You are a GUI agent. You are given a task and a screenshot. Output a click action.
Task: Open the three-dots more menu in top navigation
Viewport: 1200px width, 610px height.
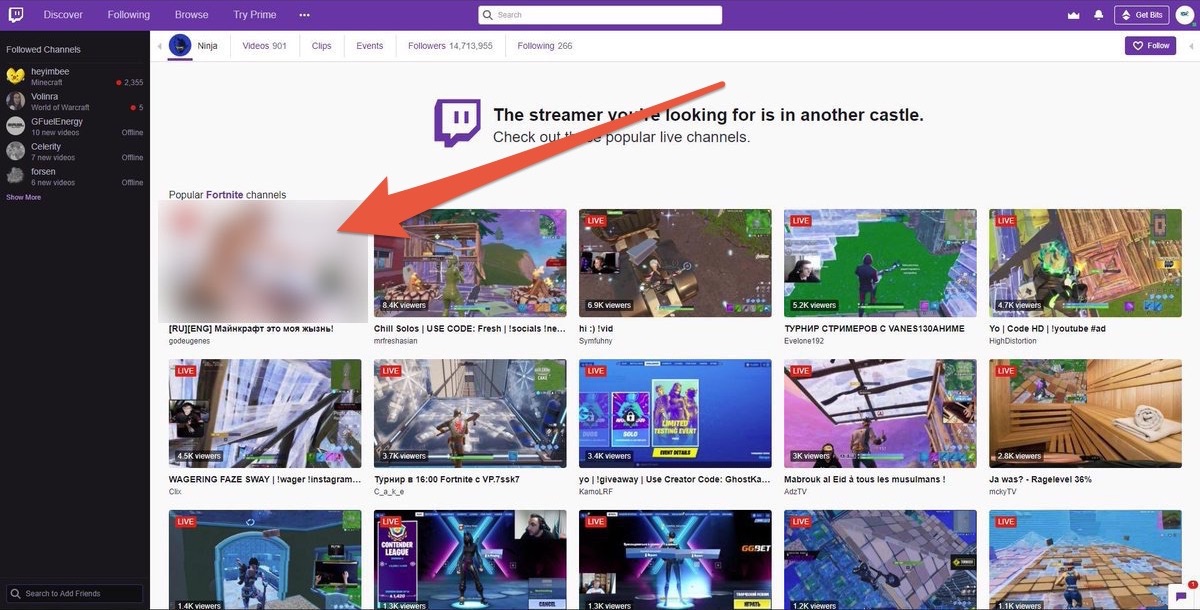click(304, 15)
